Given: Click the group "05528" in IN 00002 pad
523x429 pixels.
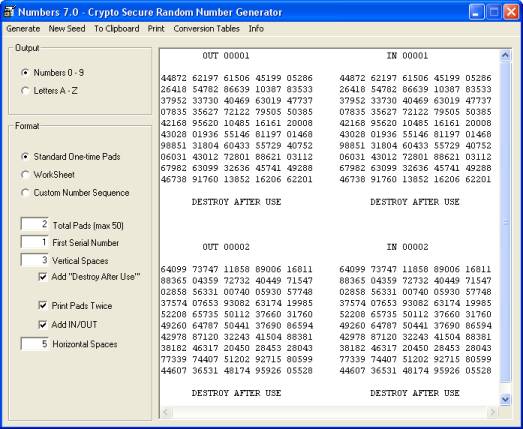Looking at the screenshot, I should pyautogui.click(x=478, y=371).
